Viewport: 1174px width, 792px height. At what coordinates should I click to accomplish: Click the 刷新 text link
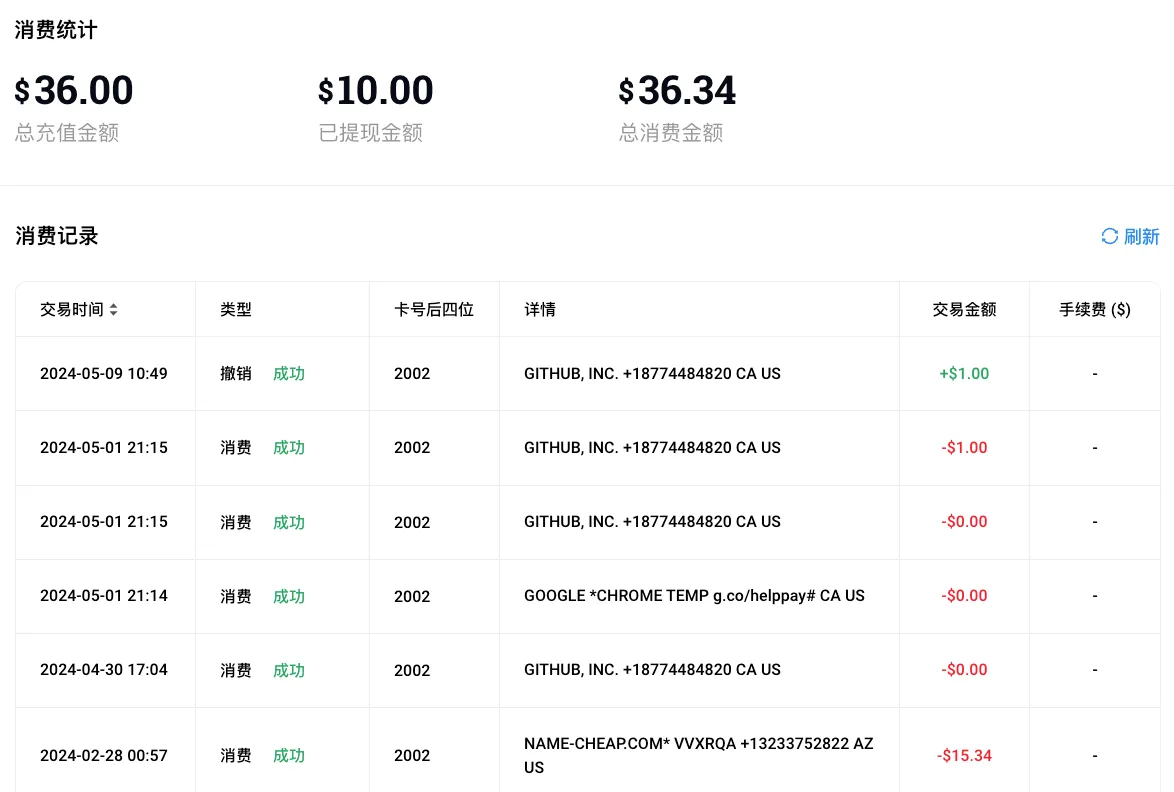click(x=1141, y=237)
